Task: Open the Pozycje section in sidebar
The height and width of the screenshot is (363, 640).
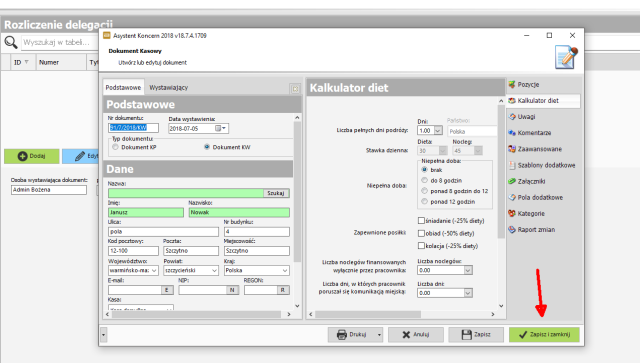Action: point(528,85)
